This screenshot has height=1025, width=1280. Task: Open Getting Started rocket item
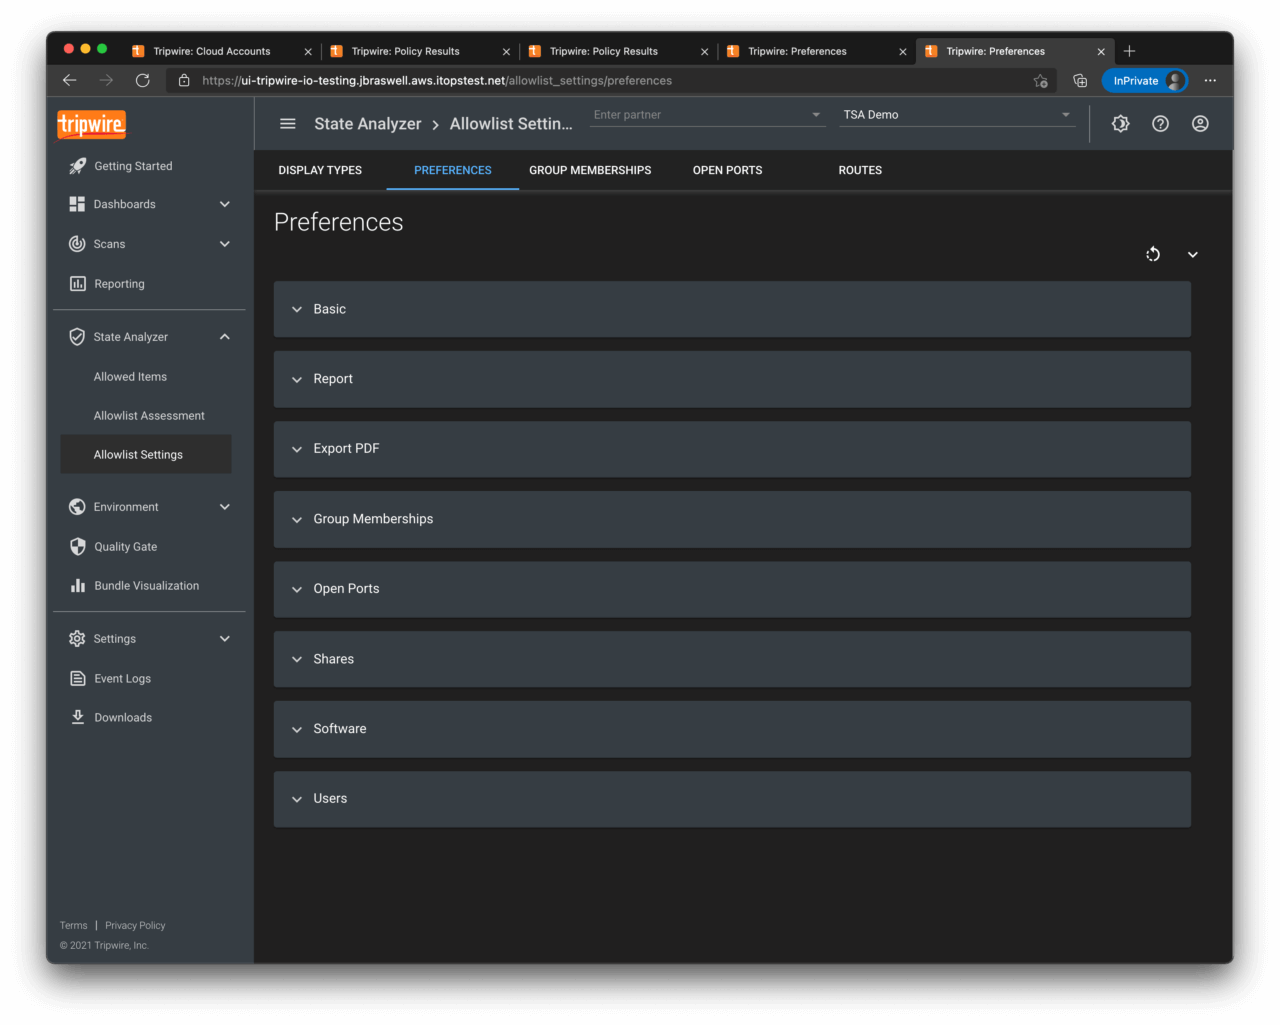(132, 166)
